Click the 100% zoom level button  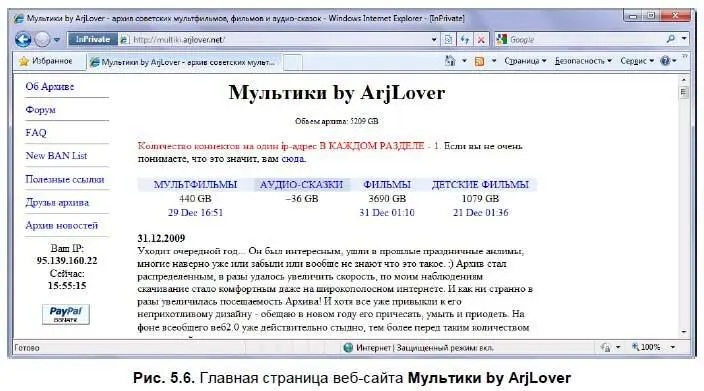click(x=646, y=347)
